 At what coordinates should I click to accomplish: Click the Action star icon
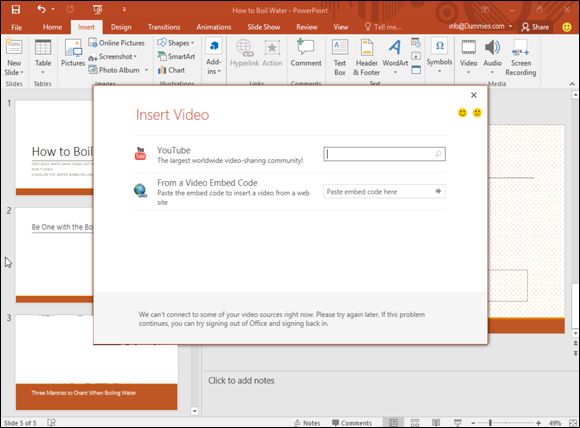[x=272, y=53]
